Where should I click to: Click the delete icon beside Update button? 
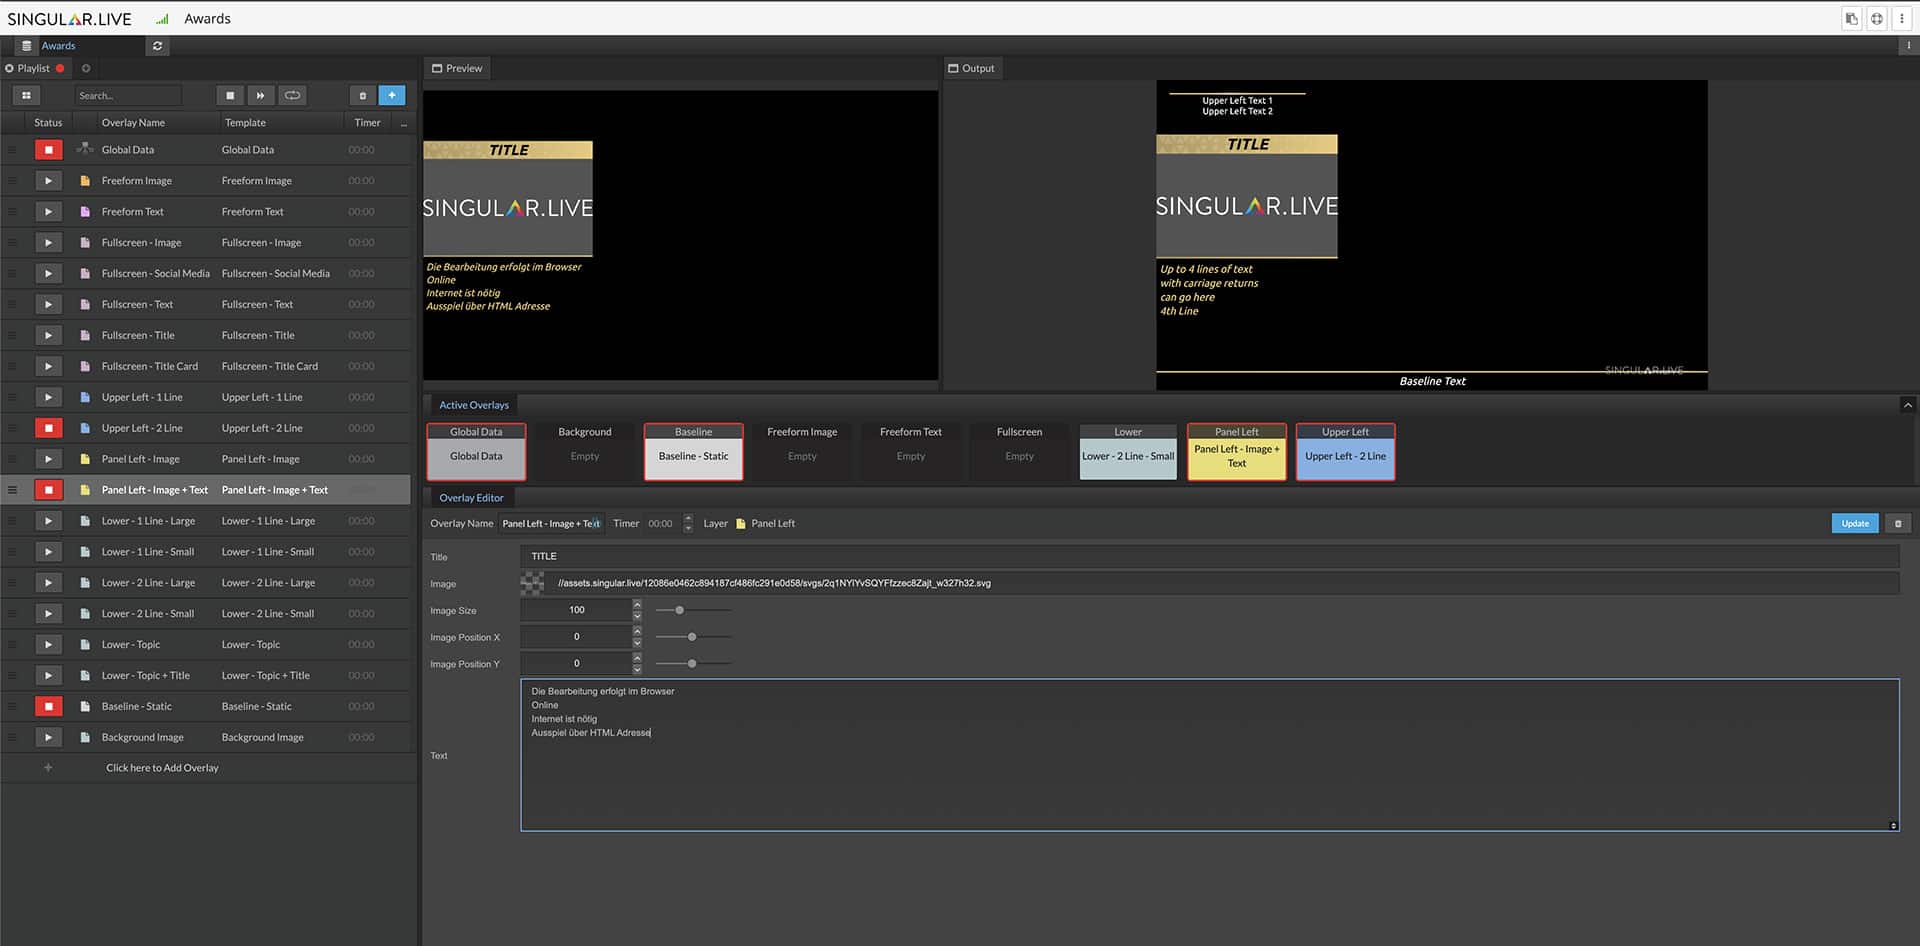pyautogui.click(x=1898, y=524)
